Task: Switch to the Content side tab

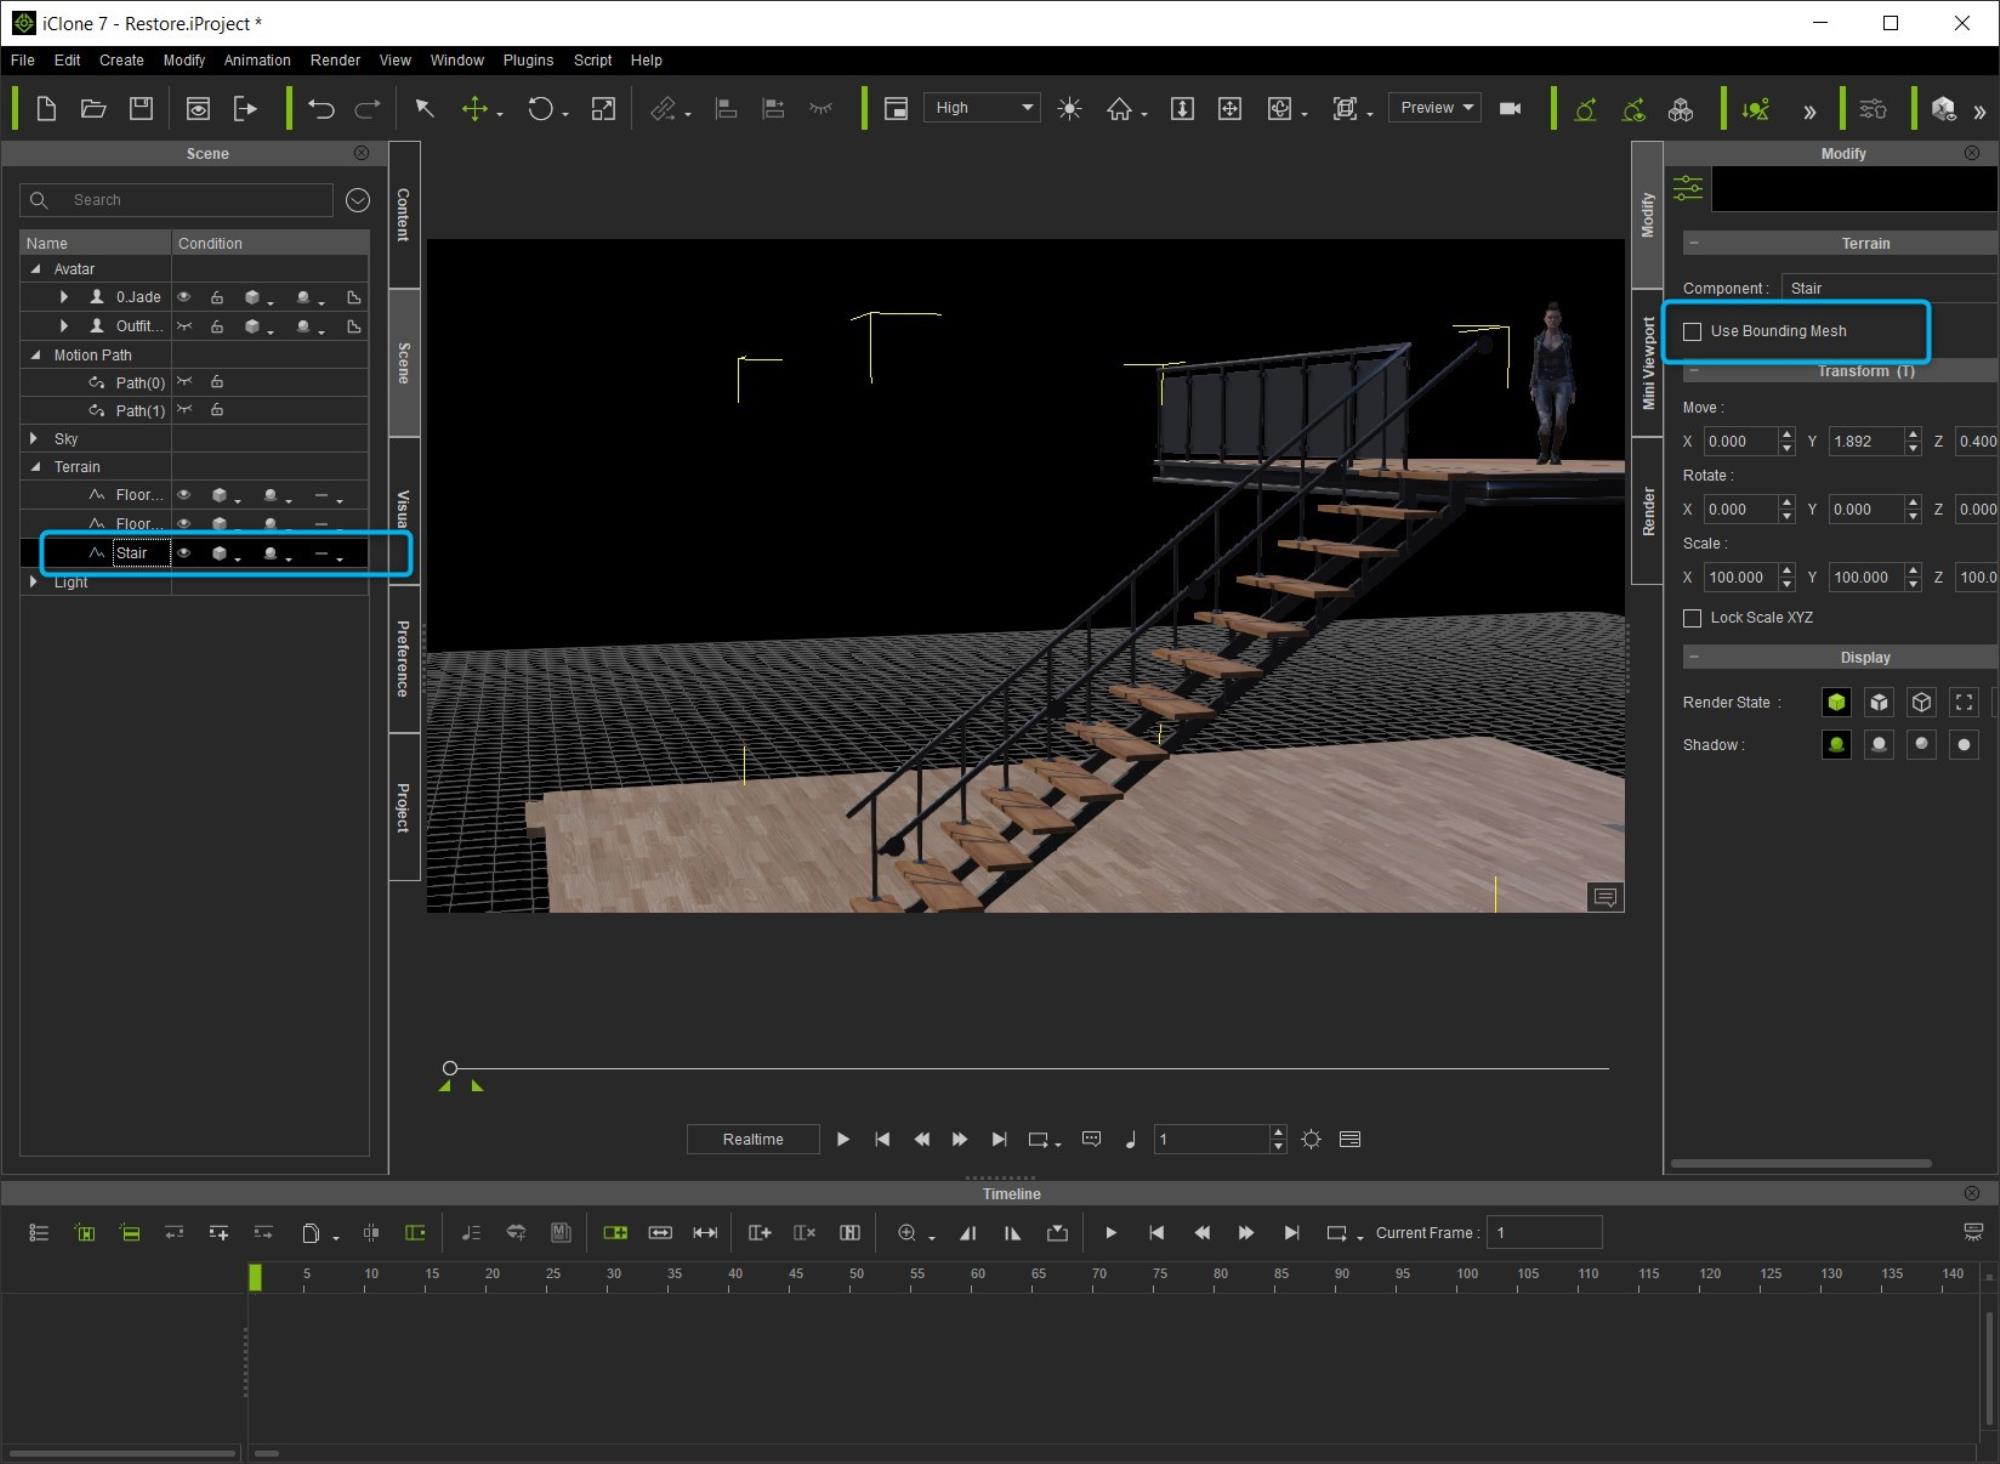Action: (403, 214)
